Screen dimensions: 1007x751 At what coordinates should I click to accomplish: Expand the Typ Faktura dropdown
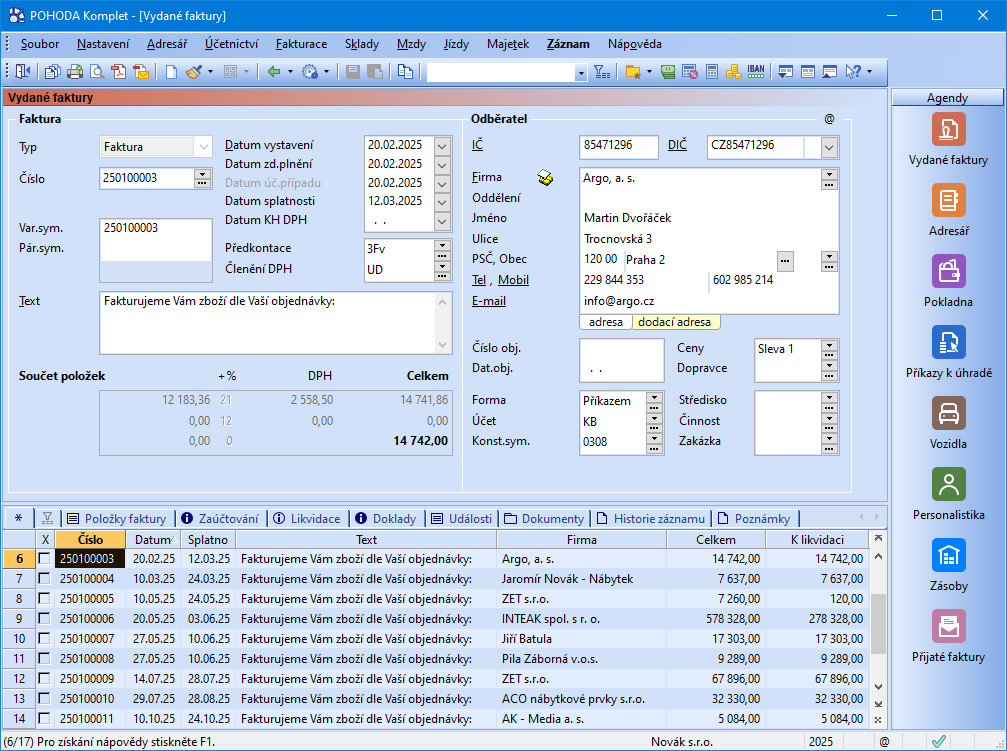click(204, 146)
